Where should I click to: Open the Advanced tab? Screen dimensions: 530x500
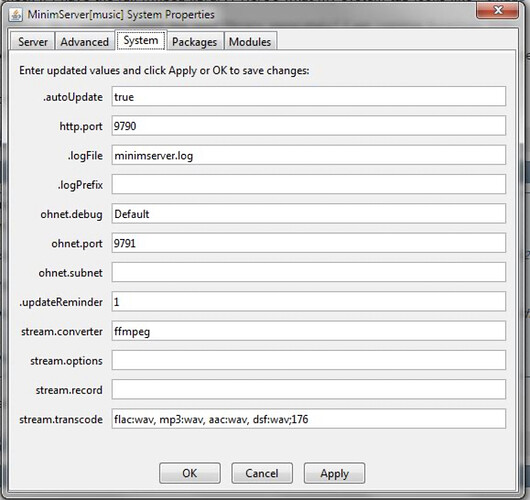coord(85,42)
